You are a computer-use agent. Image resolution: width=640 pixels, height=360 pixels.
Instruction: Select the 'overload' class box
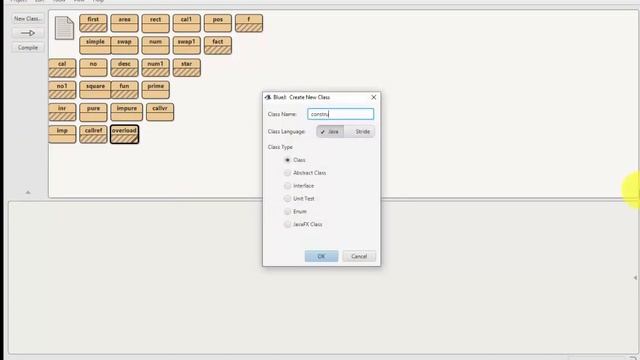click(x=124, y=134)
